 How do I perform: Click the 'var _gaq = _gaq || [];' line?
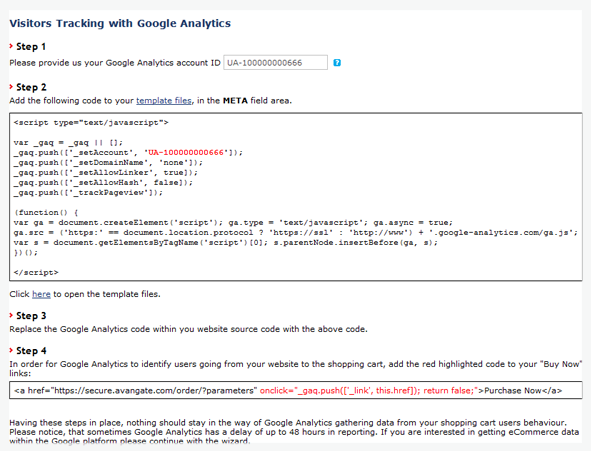pyautogui.click(x=68, y=143)
